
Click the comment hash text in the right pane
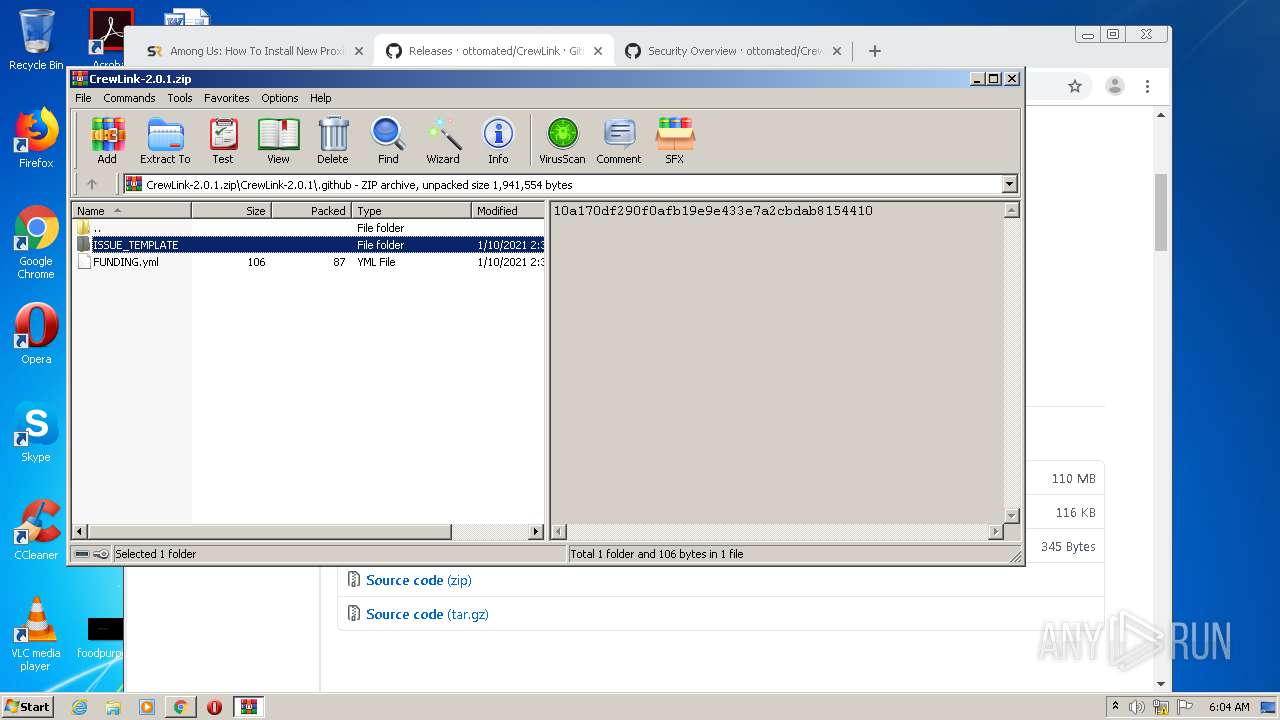[x=713, y=211]
